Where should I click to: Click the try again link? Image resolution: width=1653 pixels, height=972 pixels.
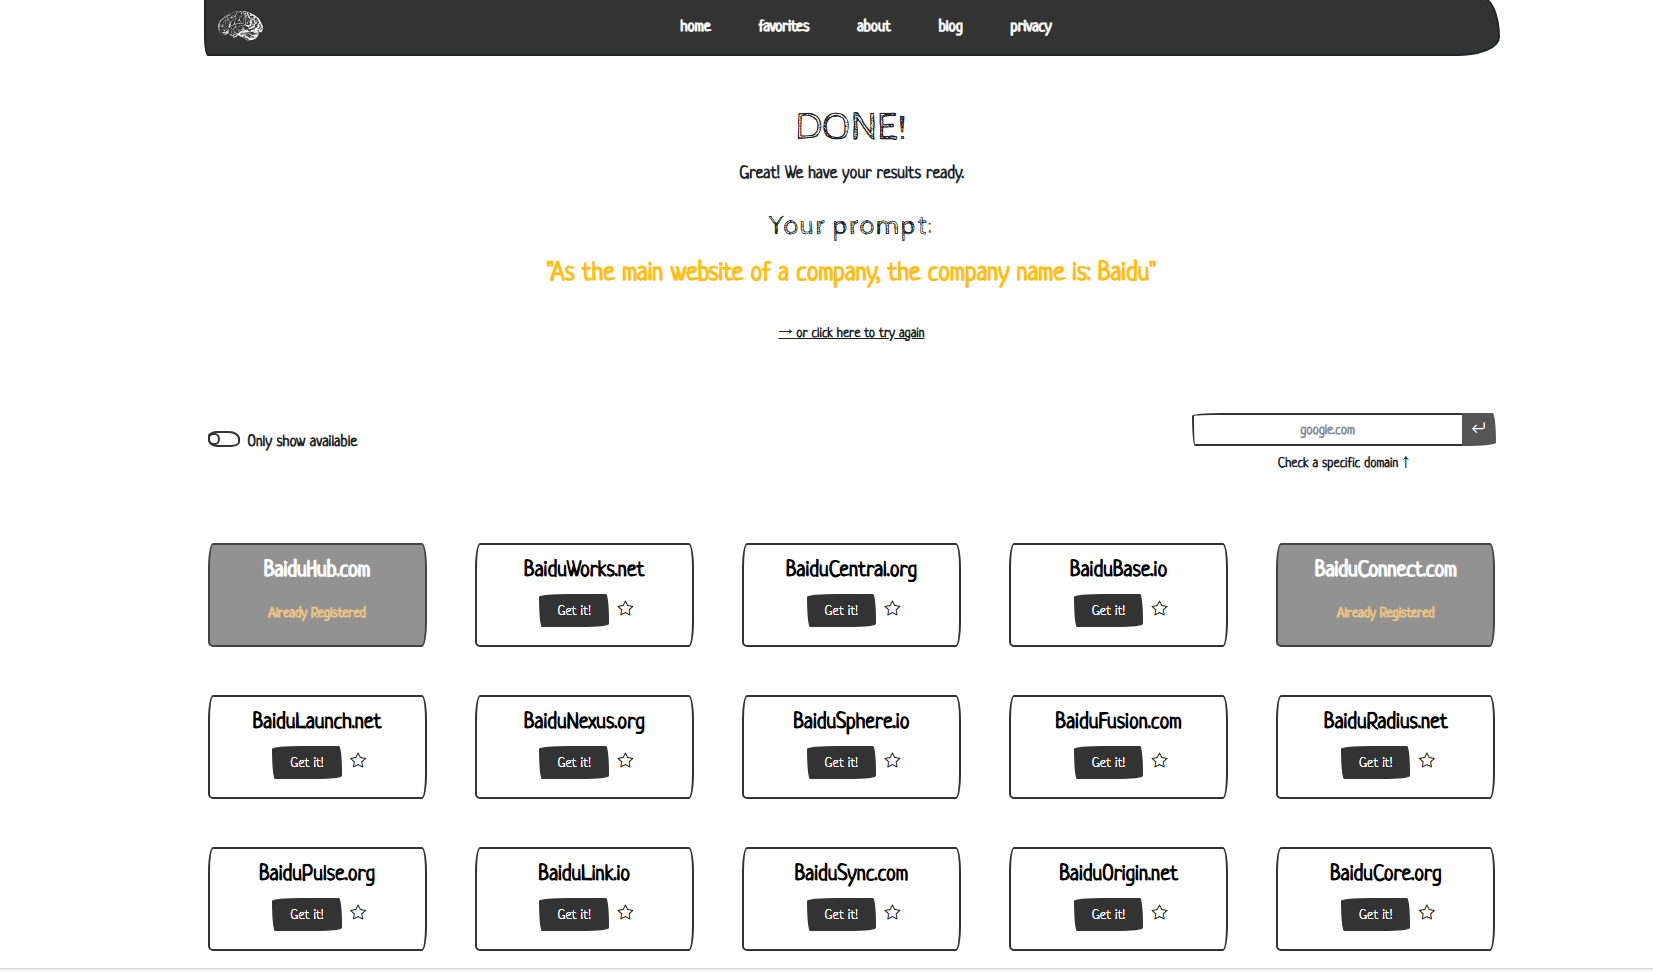pos(852,333)
